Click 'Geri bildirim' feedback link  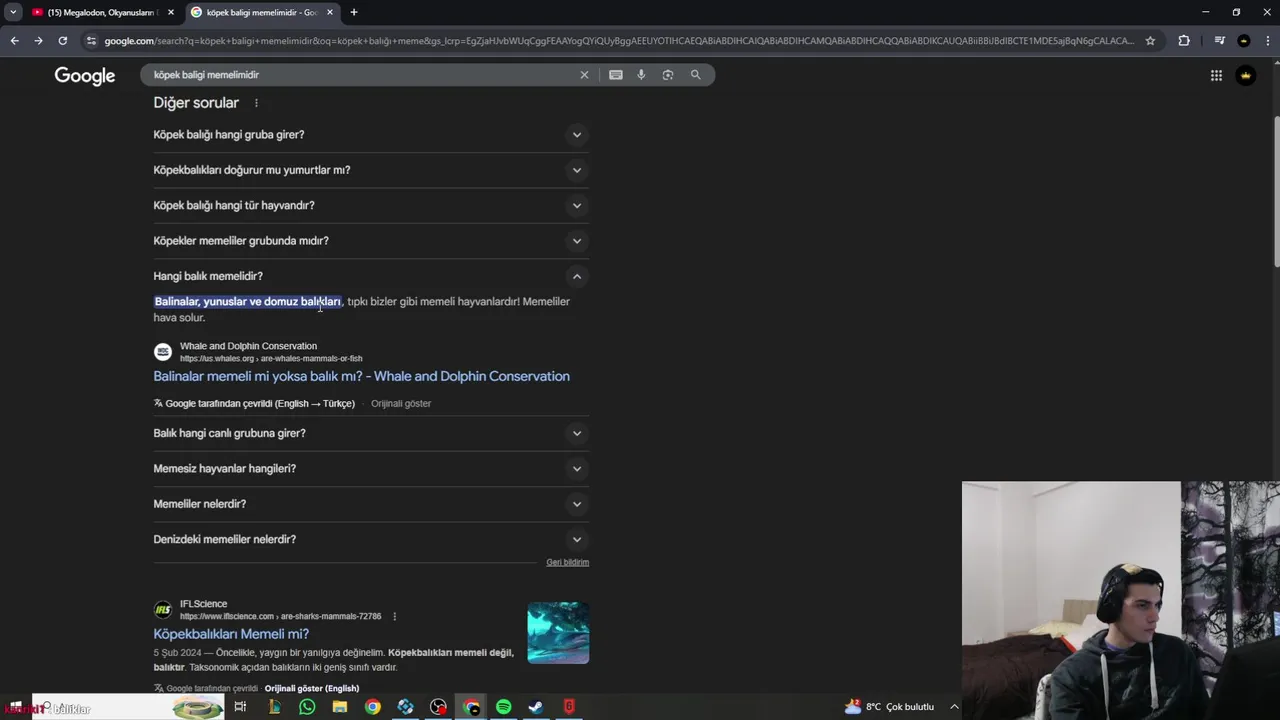567,562
